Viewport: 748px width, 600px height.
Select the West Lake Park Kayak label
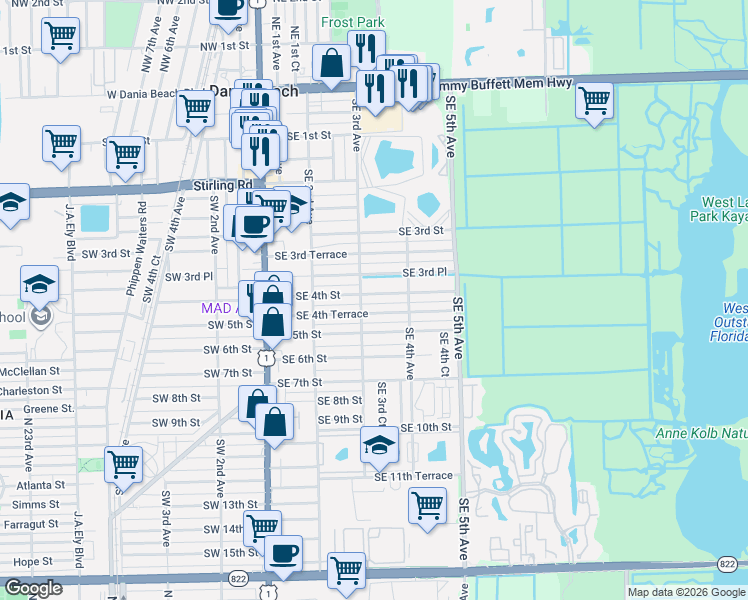point(719,209)
